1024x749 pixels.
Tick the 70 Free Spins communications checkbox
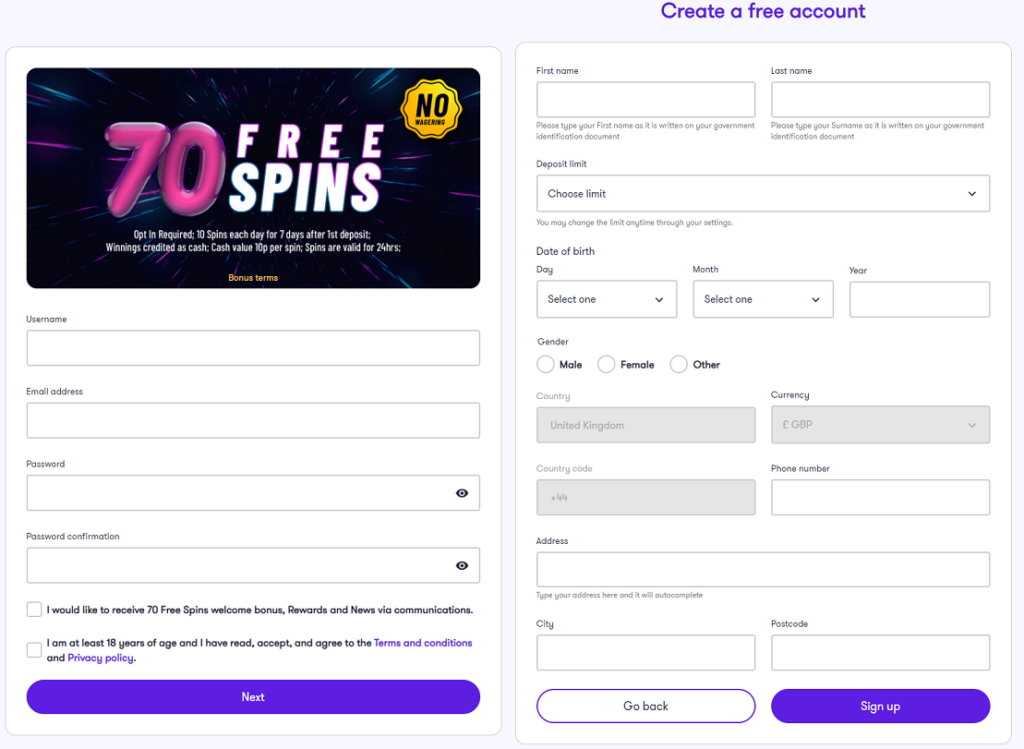pyautogui.click(x=35, y=609)
